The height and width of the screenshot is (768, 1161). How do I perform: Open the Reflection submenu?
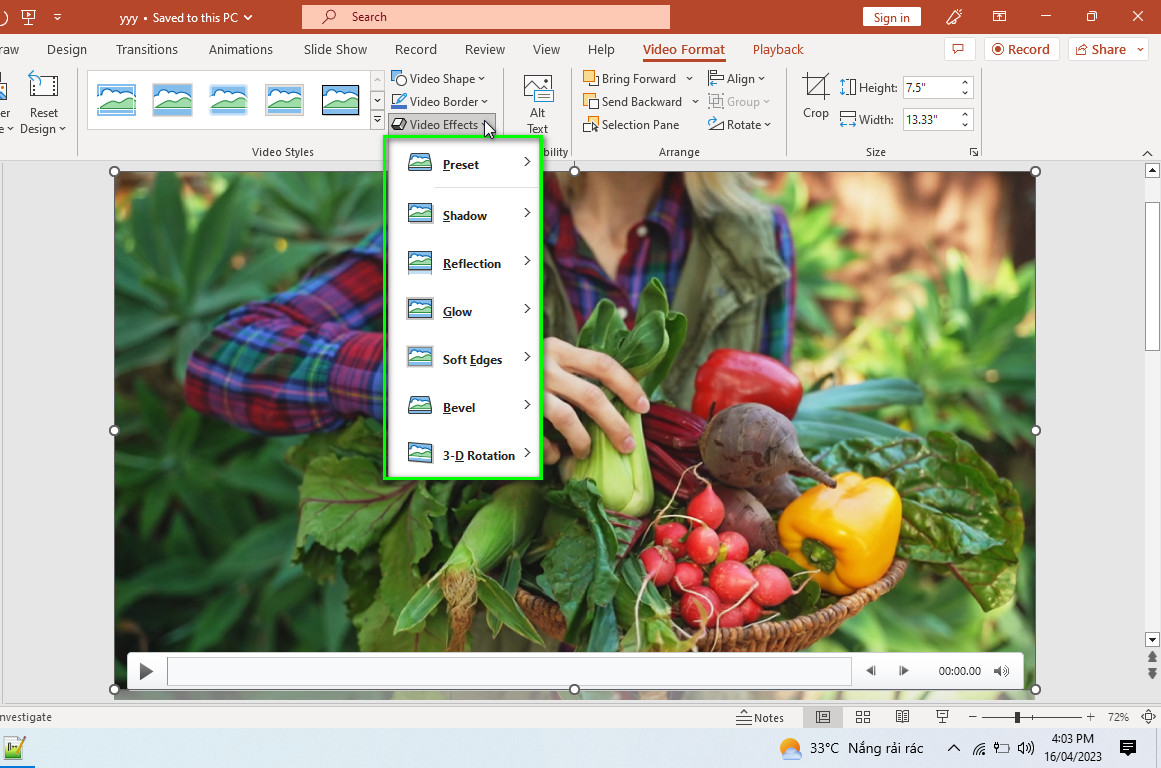[x=464, y=264]
